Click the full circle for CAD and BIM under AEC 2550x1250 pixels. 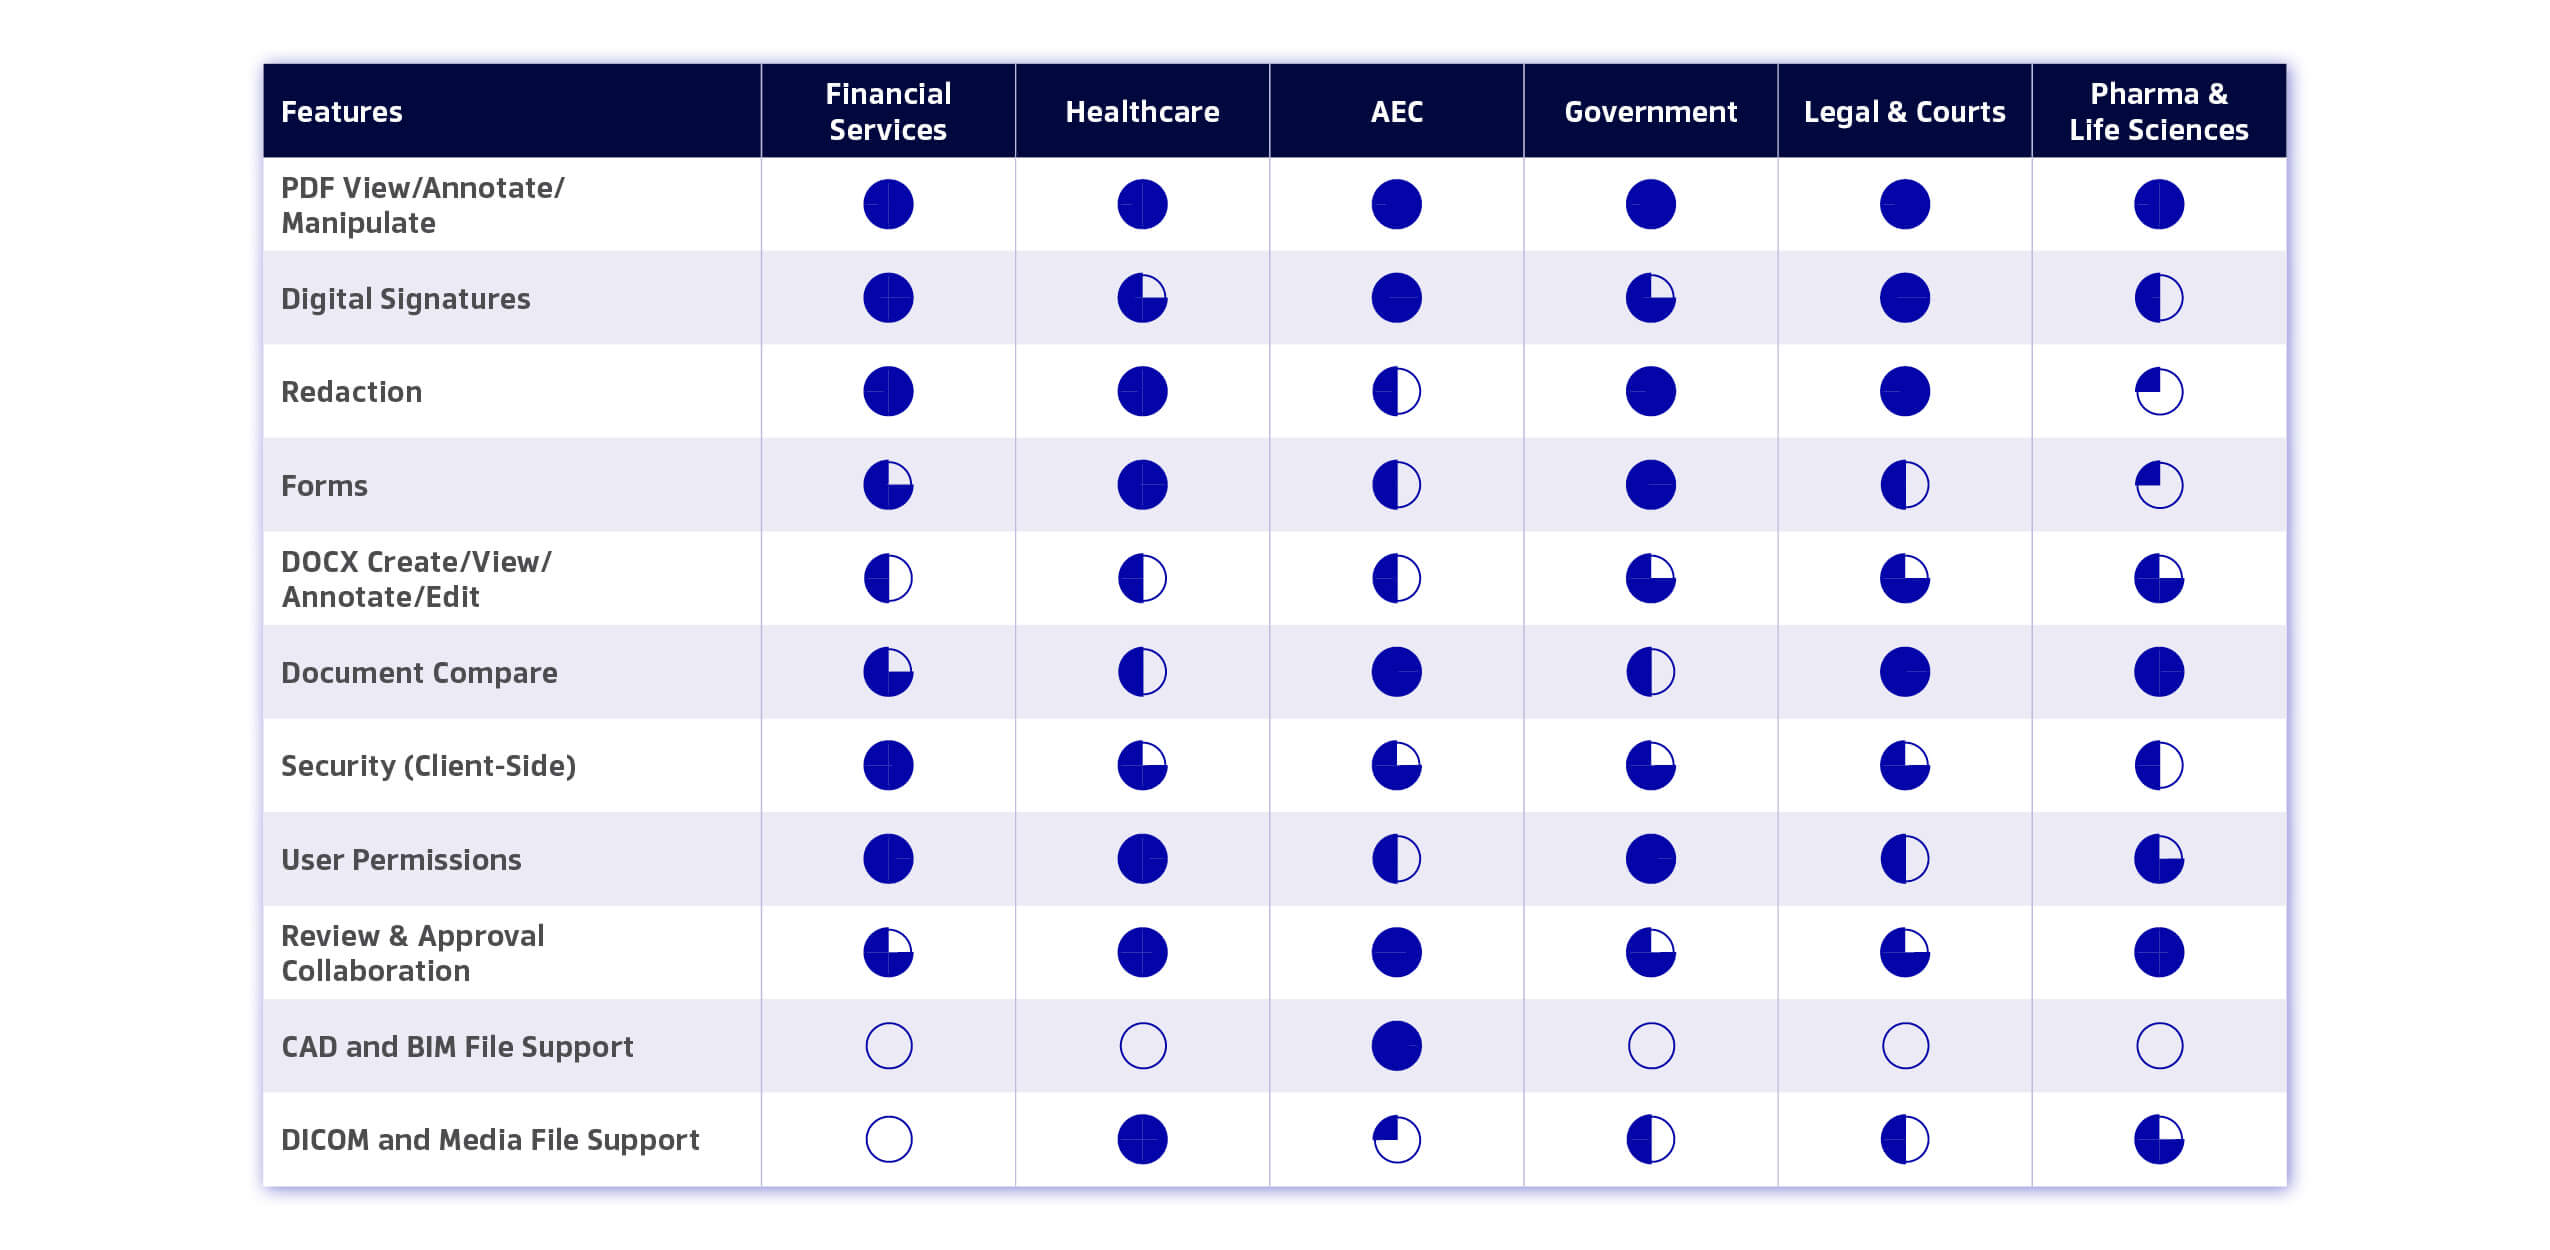click(1396, 1046)
